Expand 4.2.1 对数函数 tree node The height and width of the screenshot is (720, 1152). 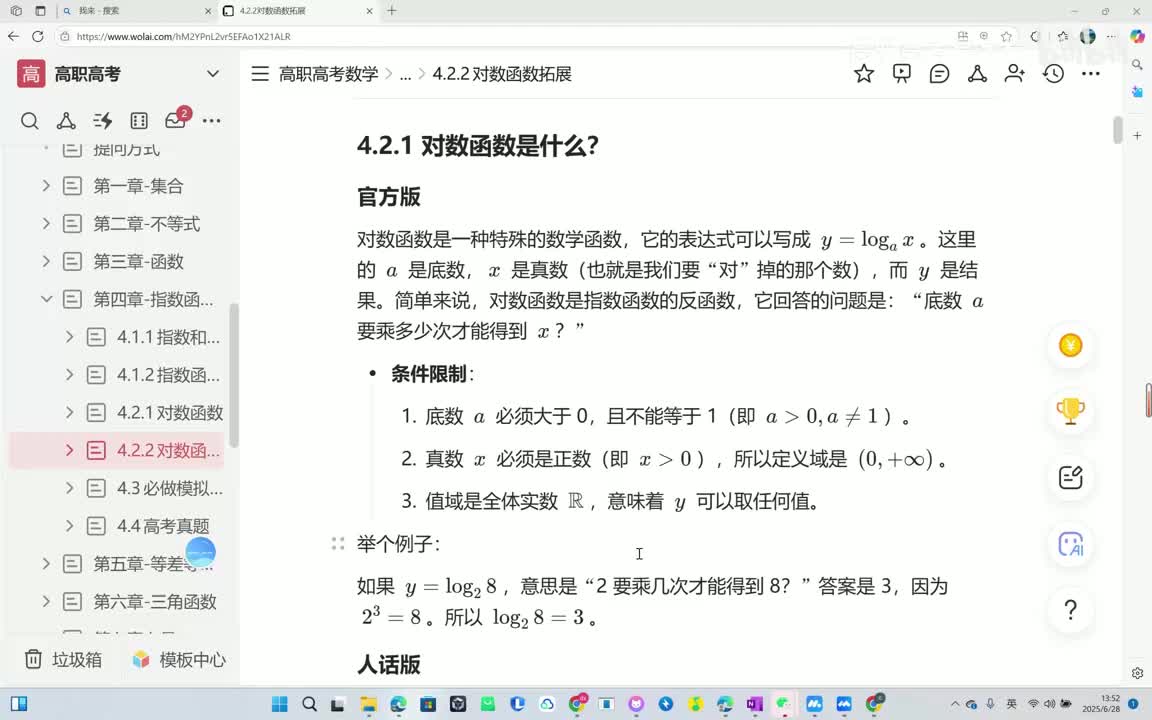[70, 412]
